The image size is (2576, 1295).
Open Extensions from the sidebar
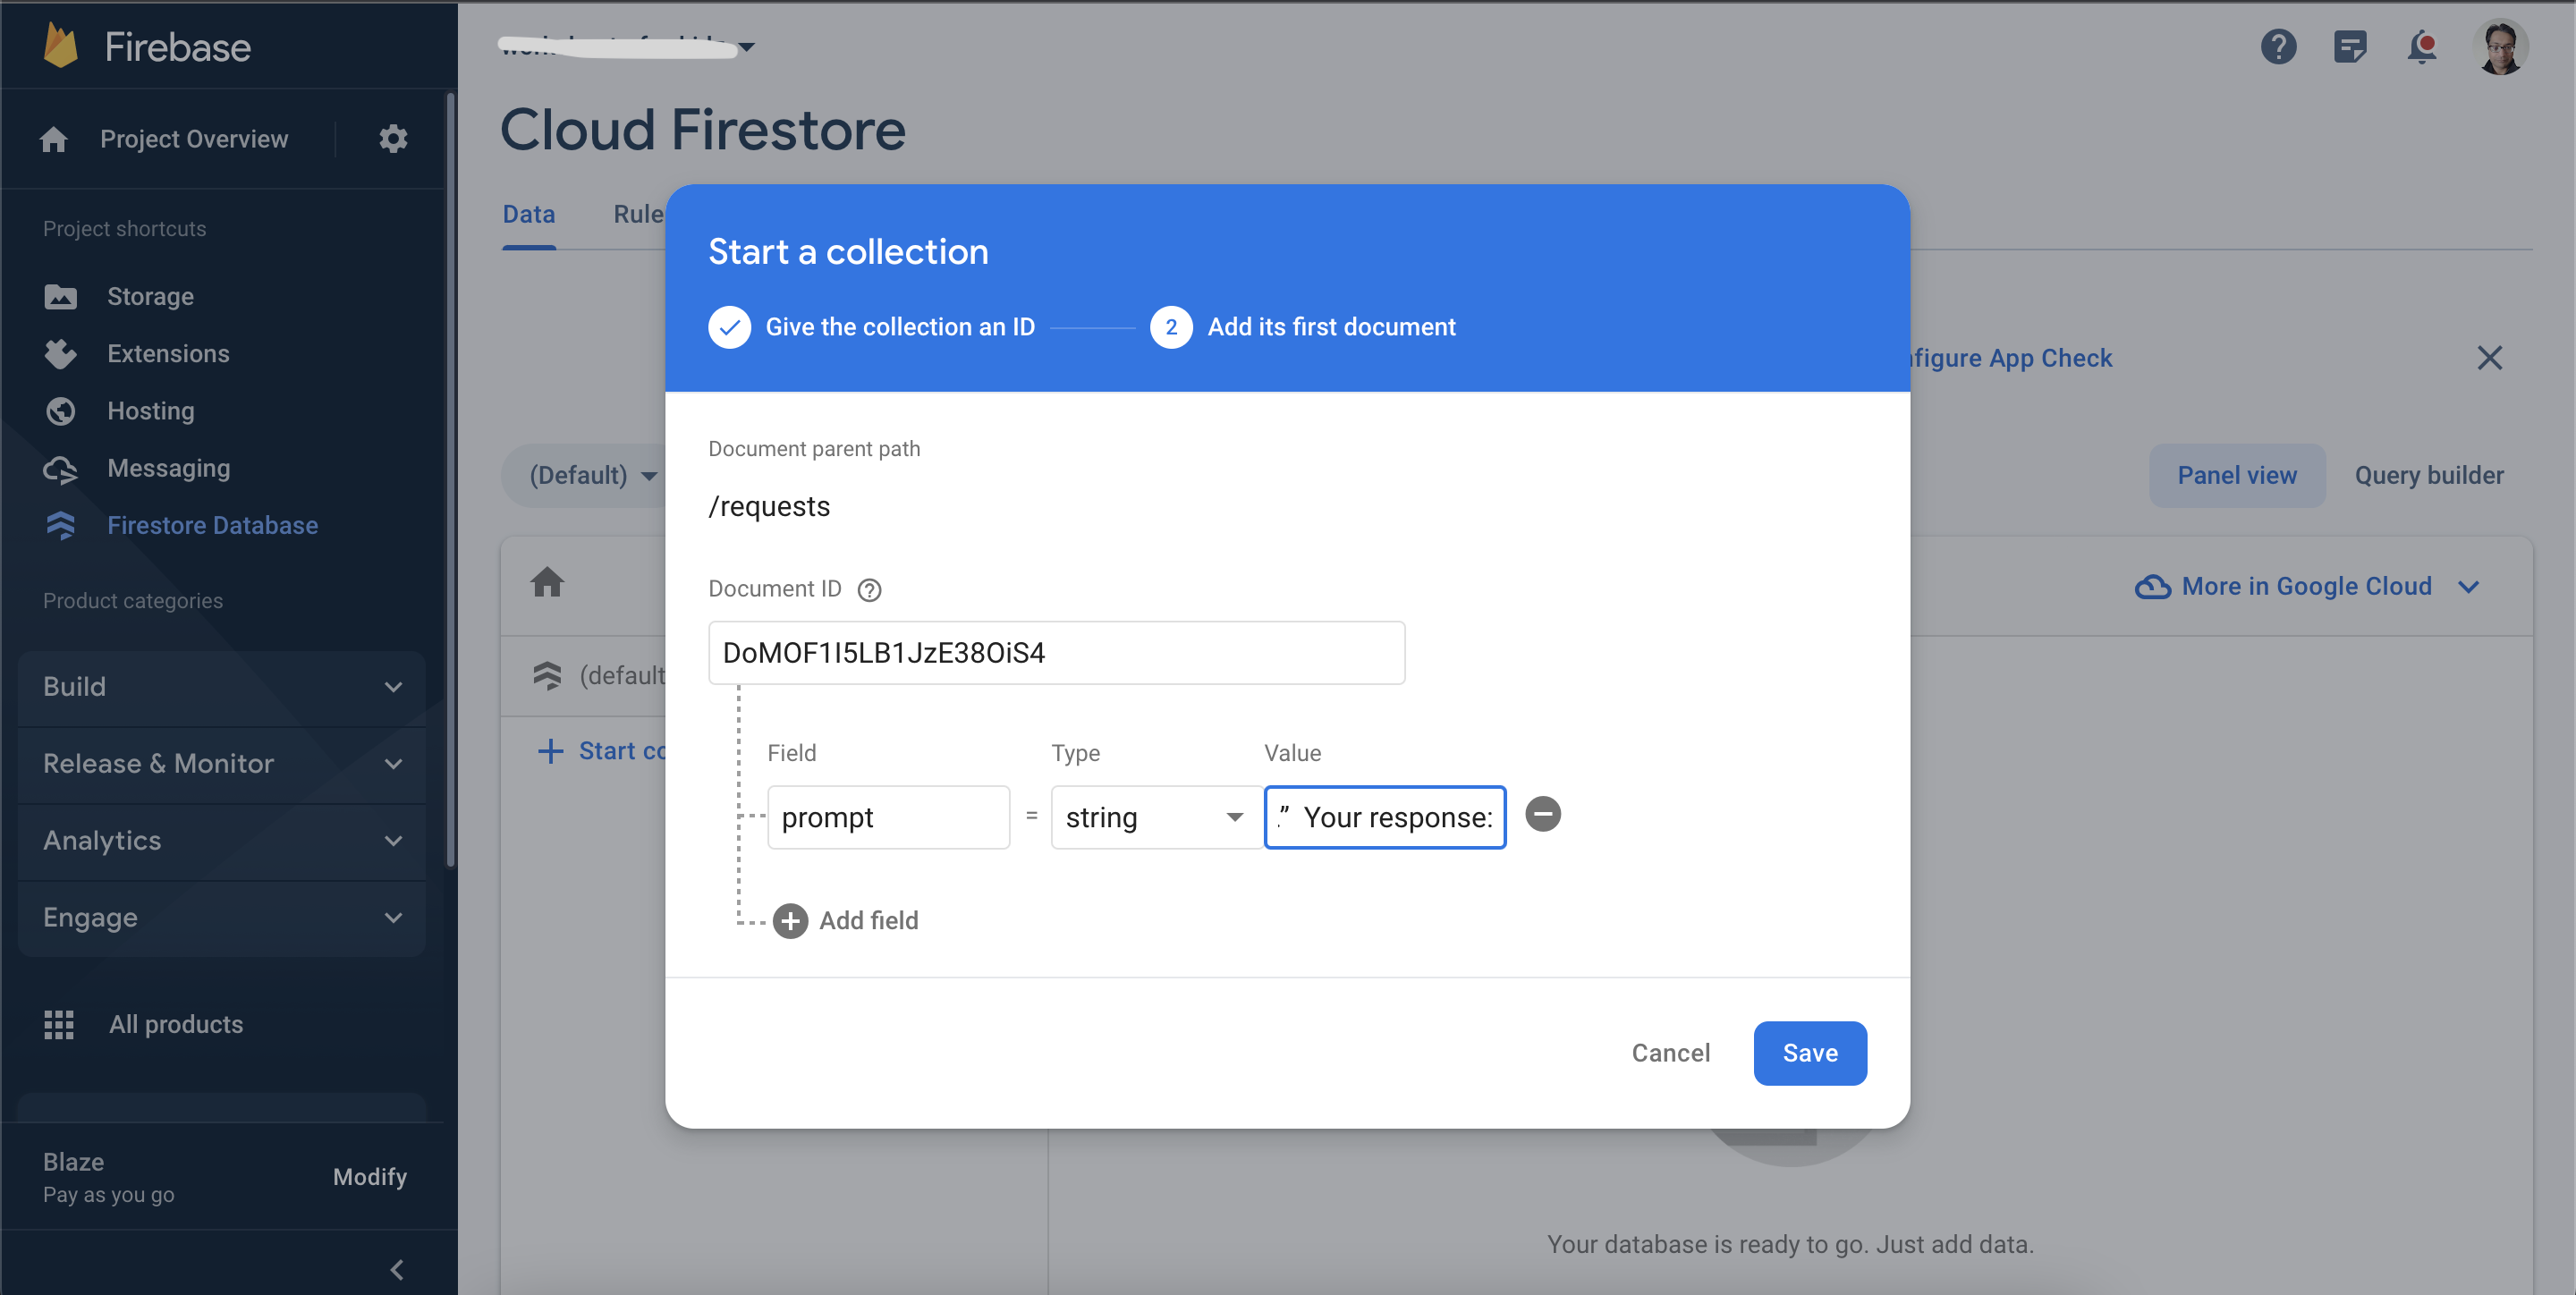(168, 354)
